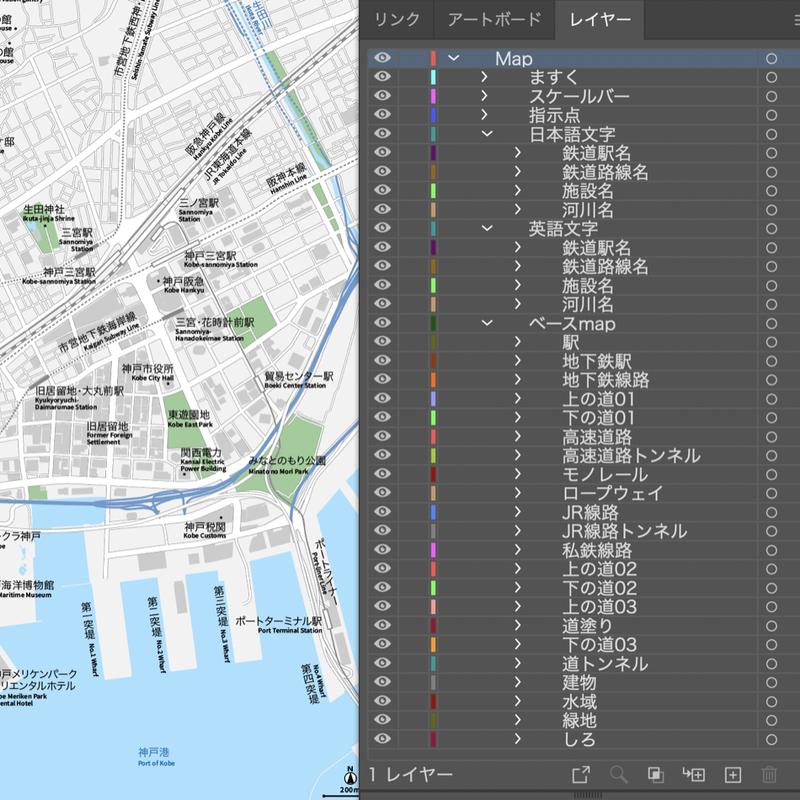
Task: Expand the JR線路 sublayer
Action: 518,511
